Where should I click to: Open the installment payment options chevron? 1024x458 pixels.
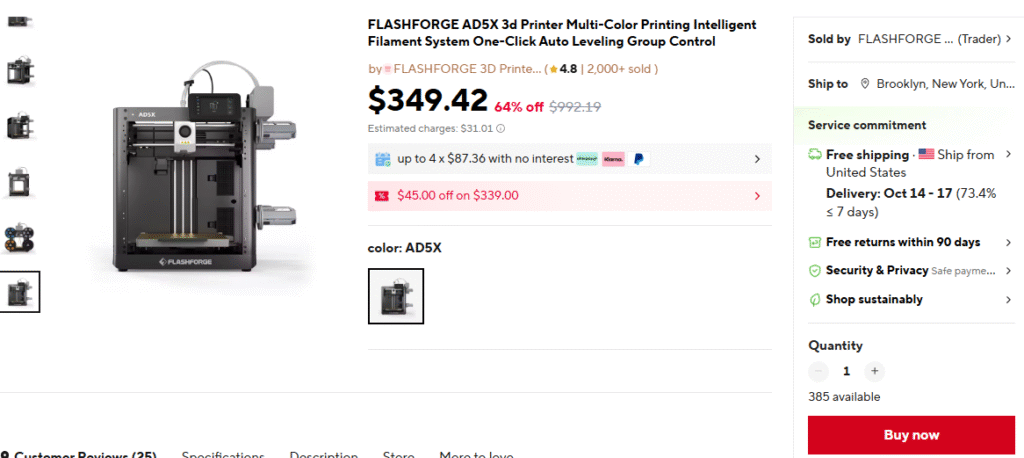tap(757, 159)
